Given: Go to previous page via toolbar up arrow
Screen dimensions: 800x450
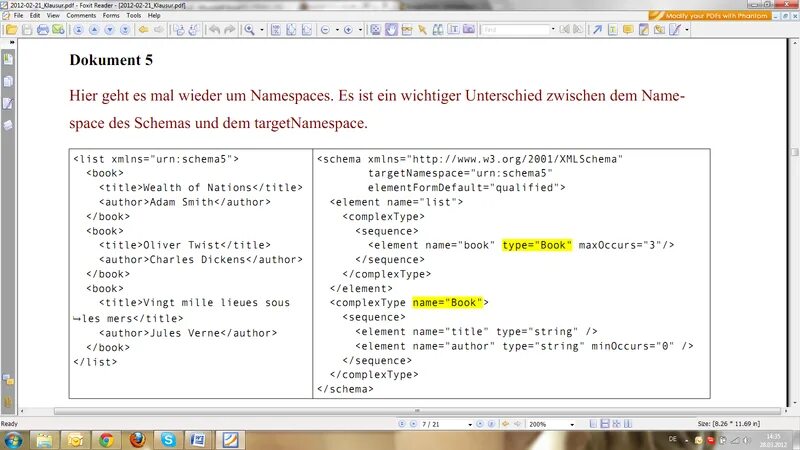Looking at the screenshot, I should (x=94, y=30).
